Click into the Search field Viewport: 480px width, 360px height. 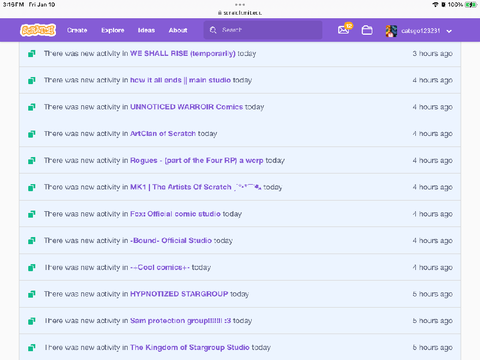263,30
